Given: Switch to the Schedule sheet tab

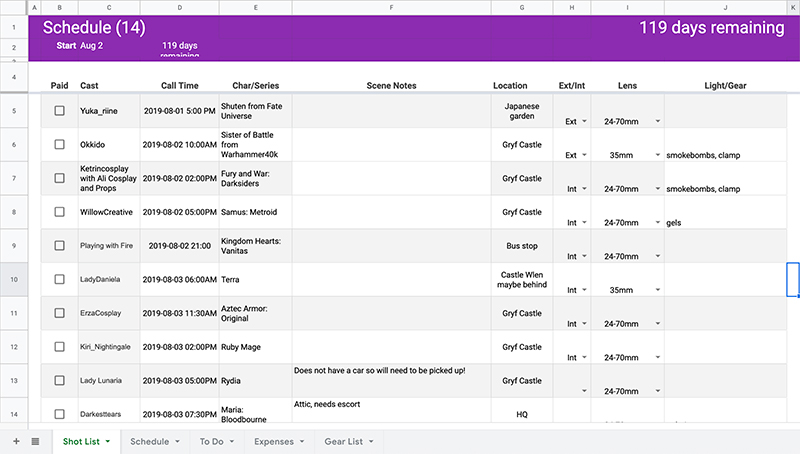Looking at the screenshot, I should [x=149, y=441].
